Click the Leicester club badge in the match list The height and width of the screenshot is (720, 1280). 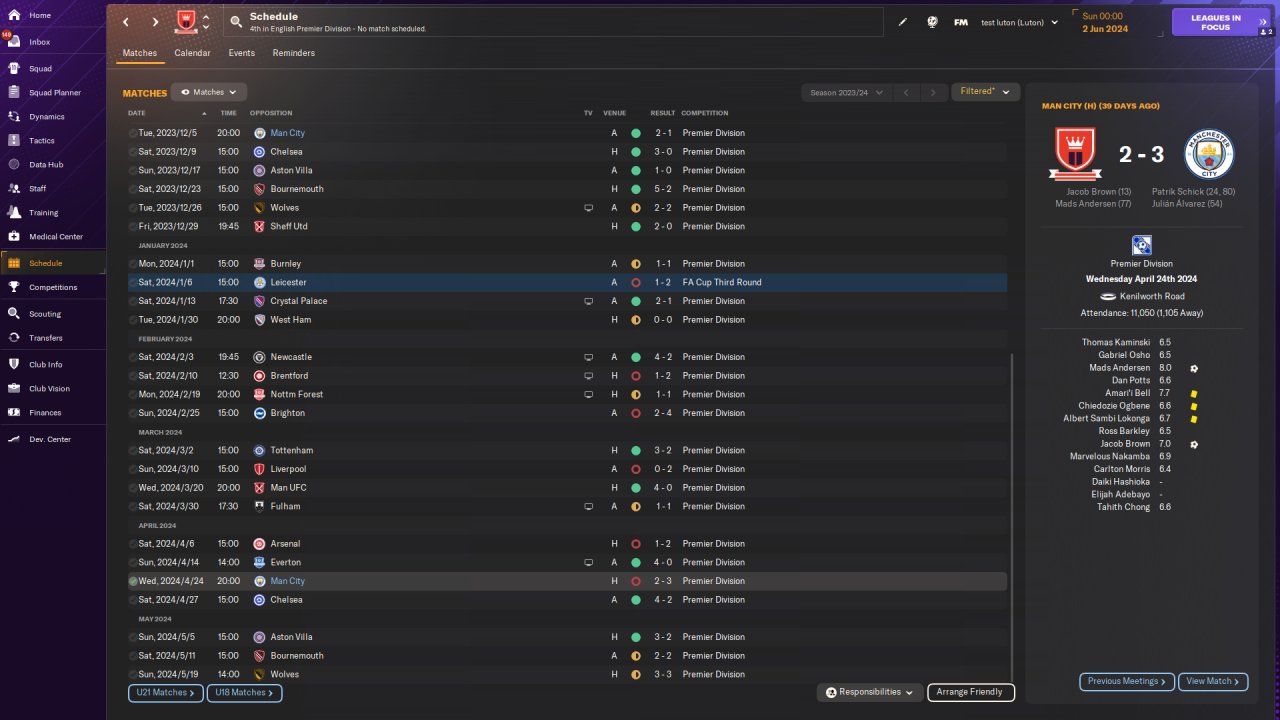pos(259,283)
